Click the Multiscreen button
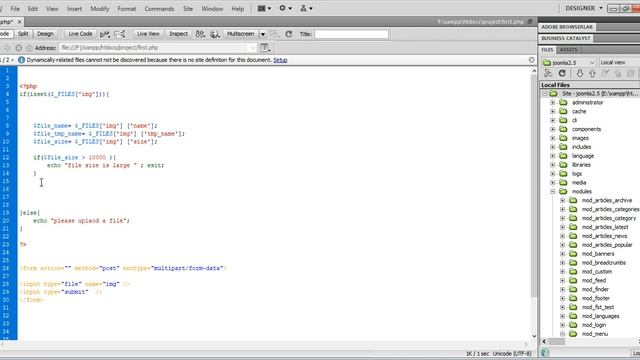This screenshot has width=640, height=360. point(240,34)
